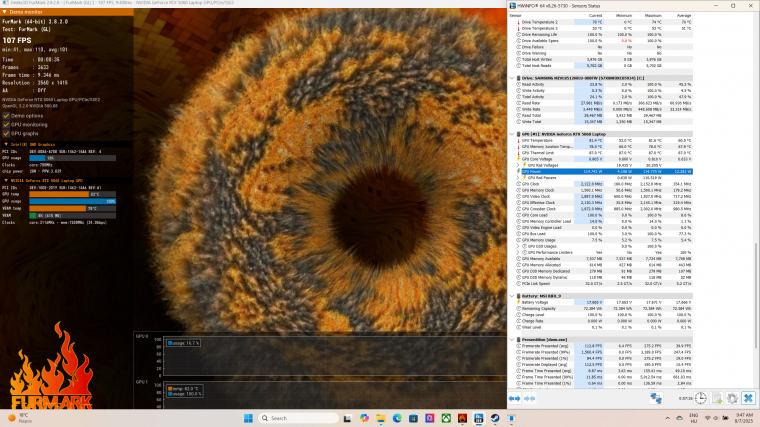
Task: Click the GPU temp bar in FurMark
Action: [x=72, y=194]
